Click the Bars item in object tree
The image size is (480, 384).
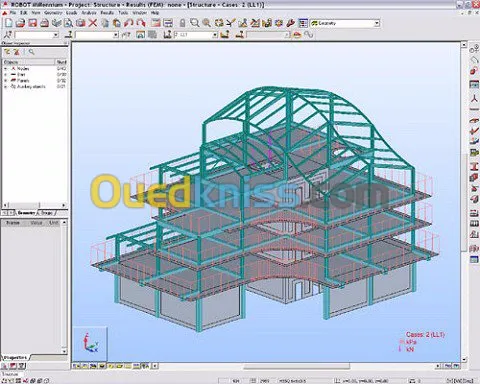[21, 75]
